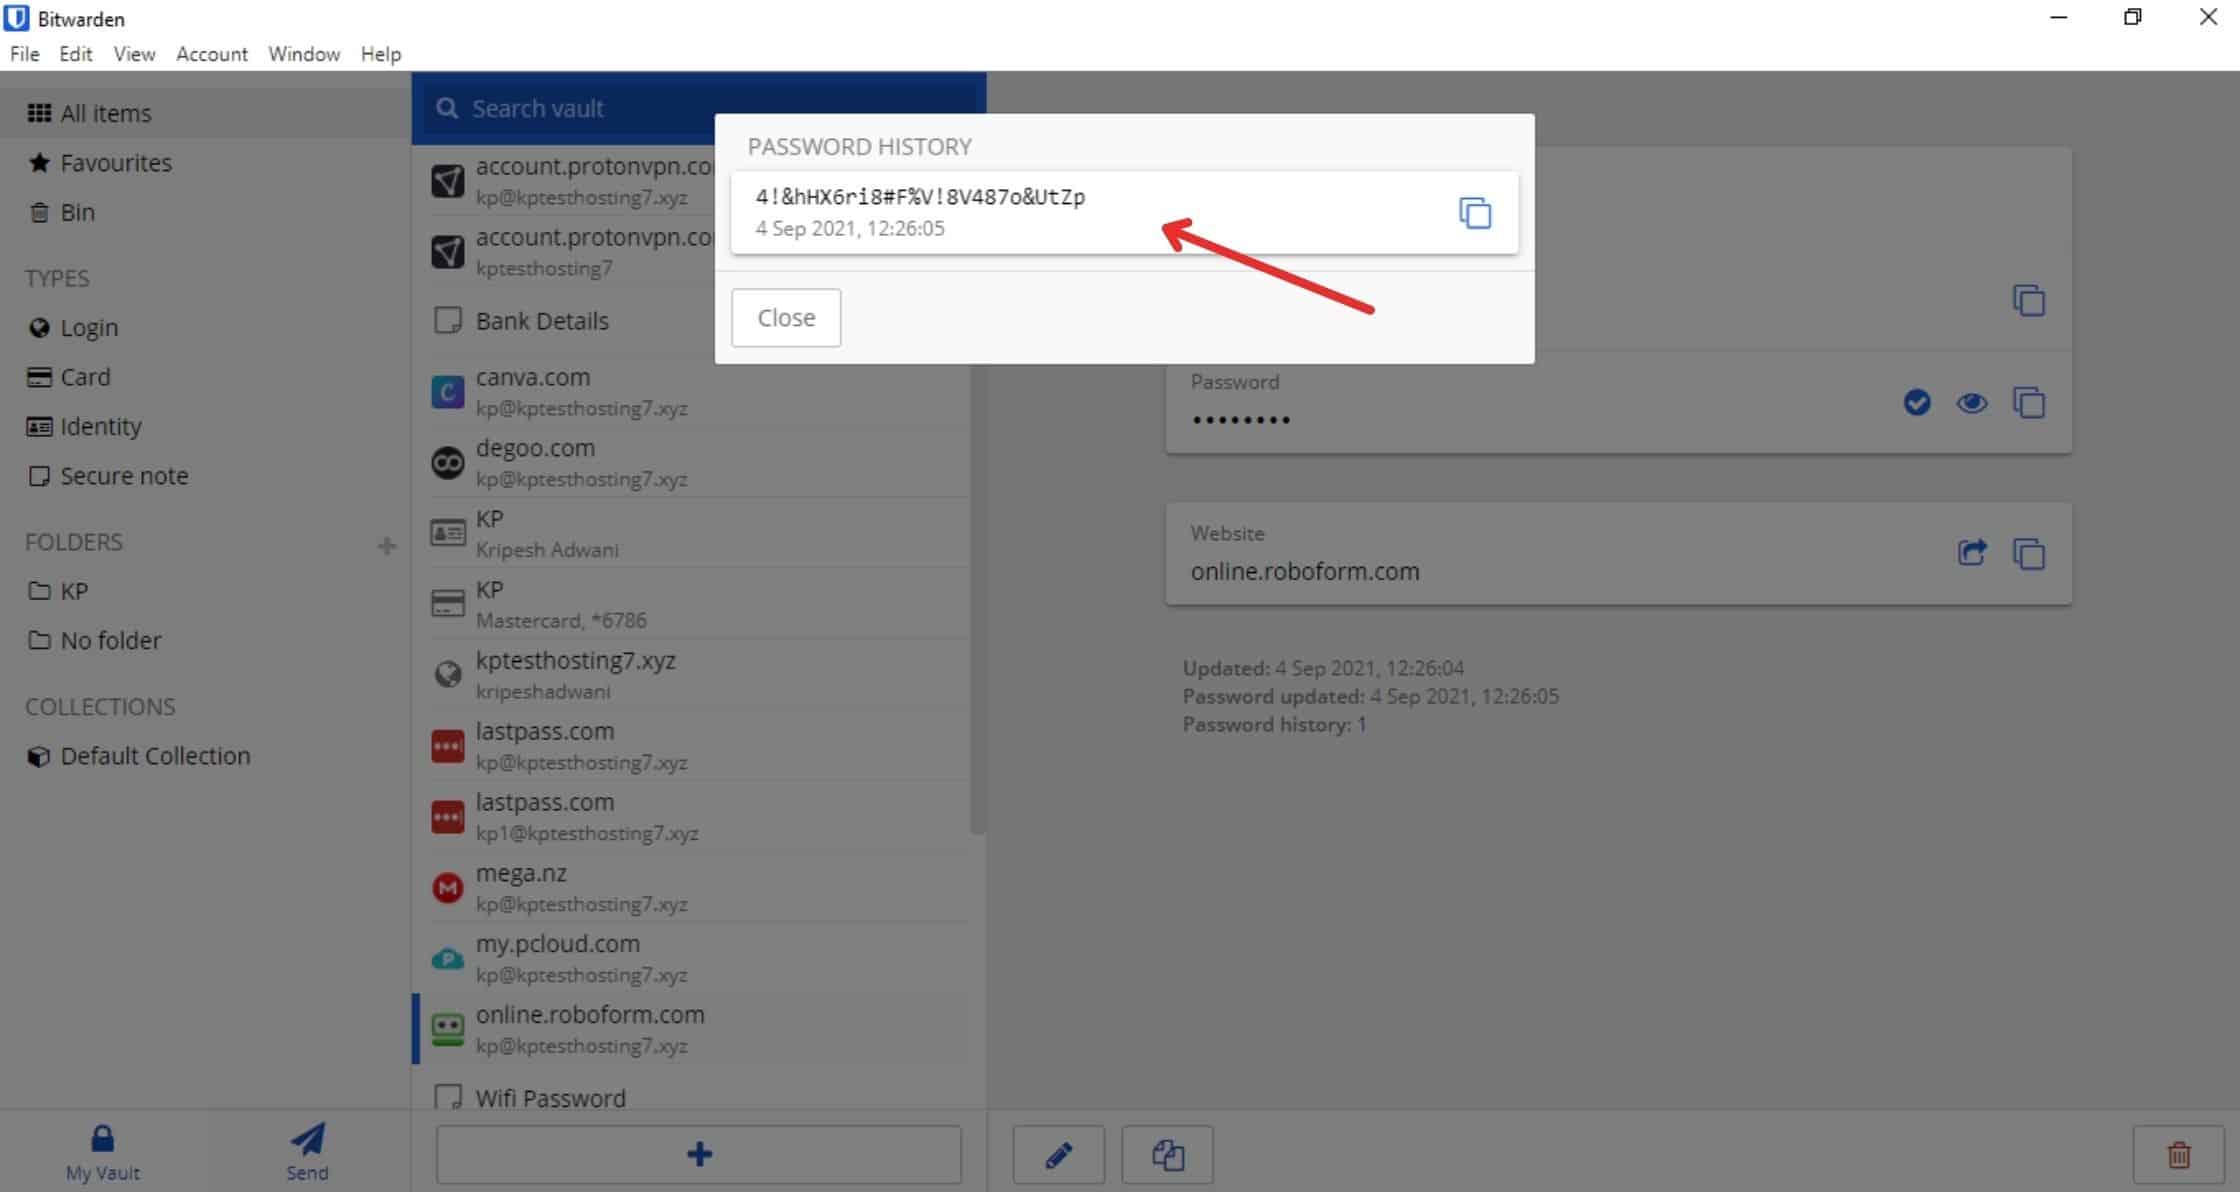Click the plus button to add a new item
This screenshot has width=2240, height=1192.
(x=698, y=1154)
